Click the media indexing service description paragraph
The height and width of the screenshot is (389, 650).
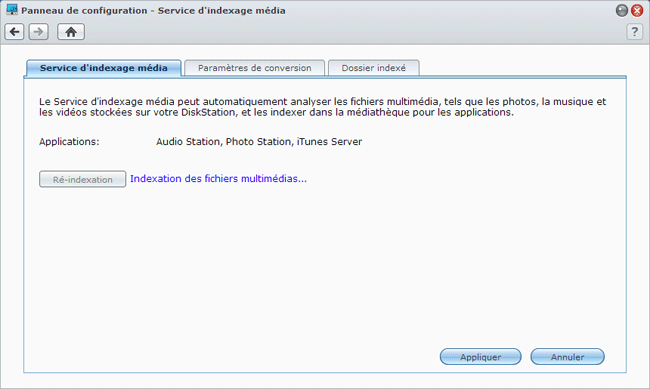coord(323,107)
